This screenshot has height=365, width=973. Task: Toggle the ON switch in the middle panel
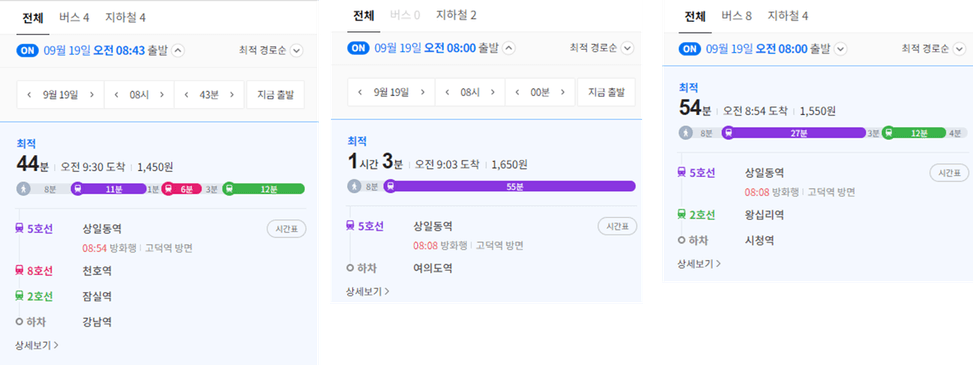click(x=359, y=48)
